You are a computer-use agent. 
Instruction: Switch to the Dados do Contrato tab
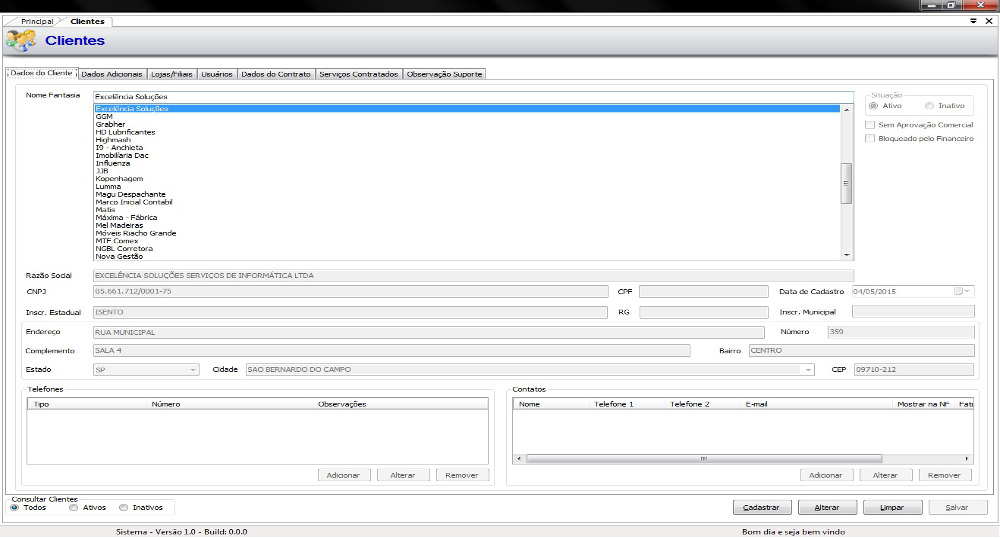tap(276, 74)
